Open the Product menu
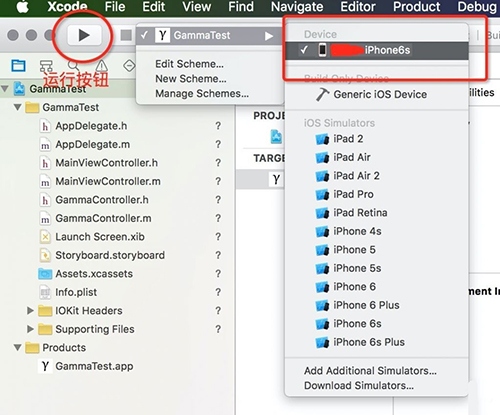 417,7
